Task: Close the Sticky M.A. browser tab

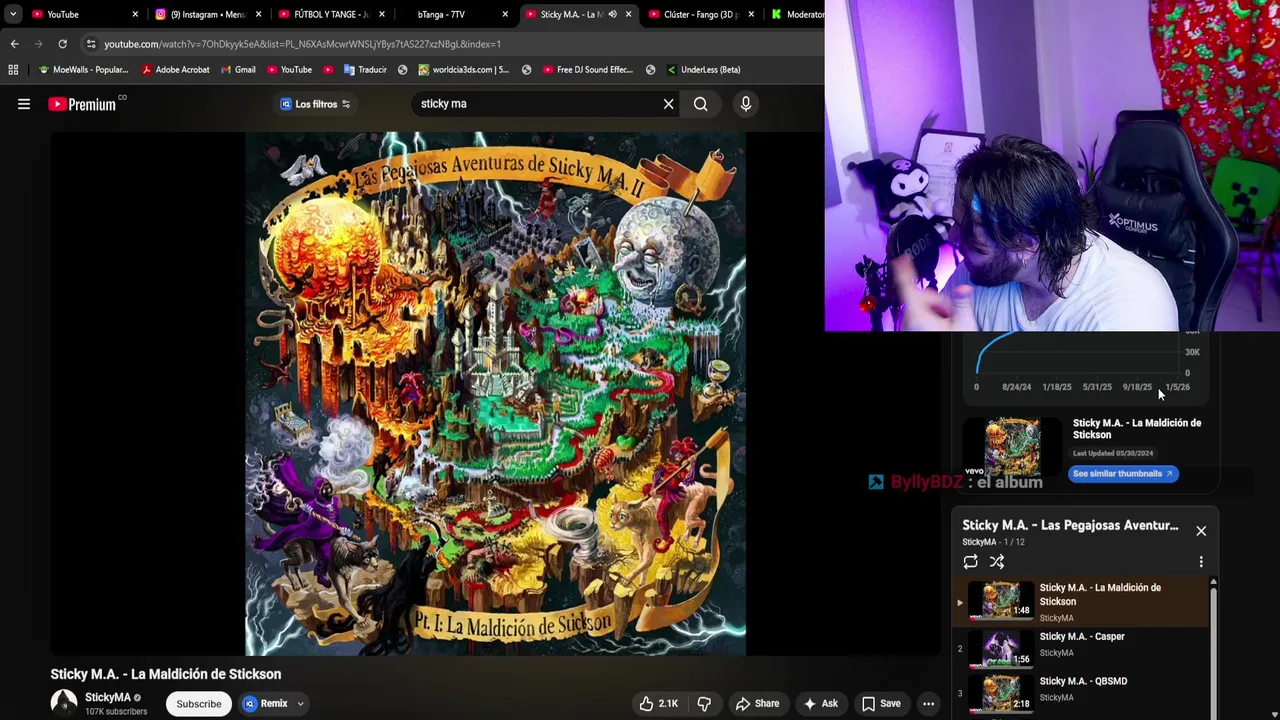Action: [x=628, y=14]
